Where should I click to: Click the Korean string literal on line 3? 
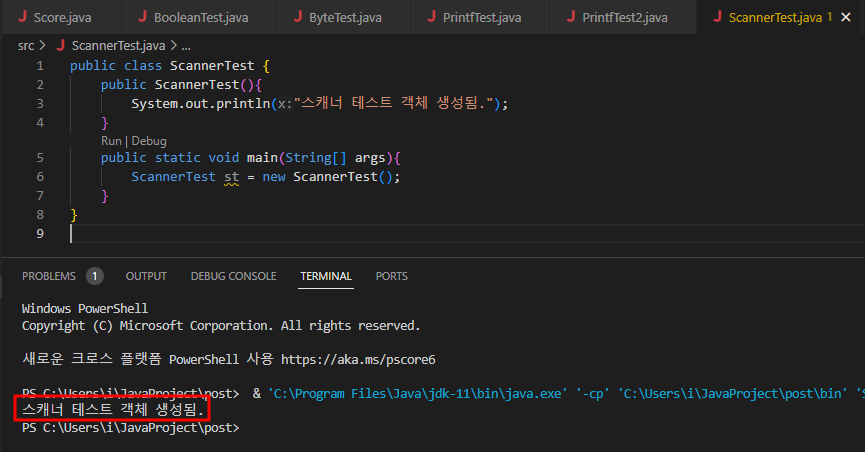[393, 103]
